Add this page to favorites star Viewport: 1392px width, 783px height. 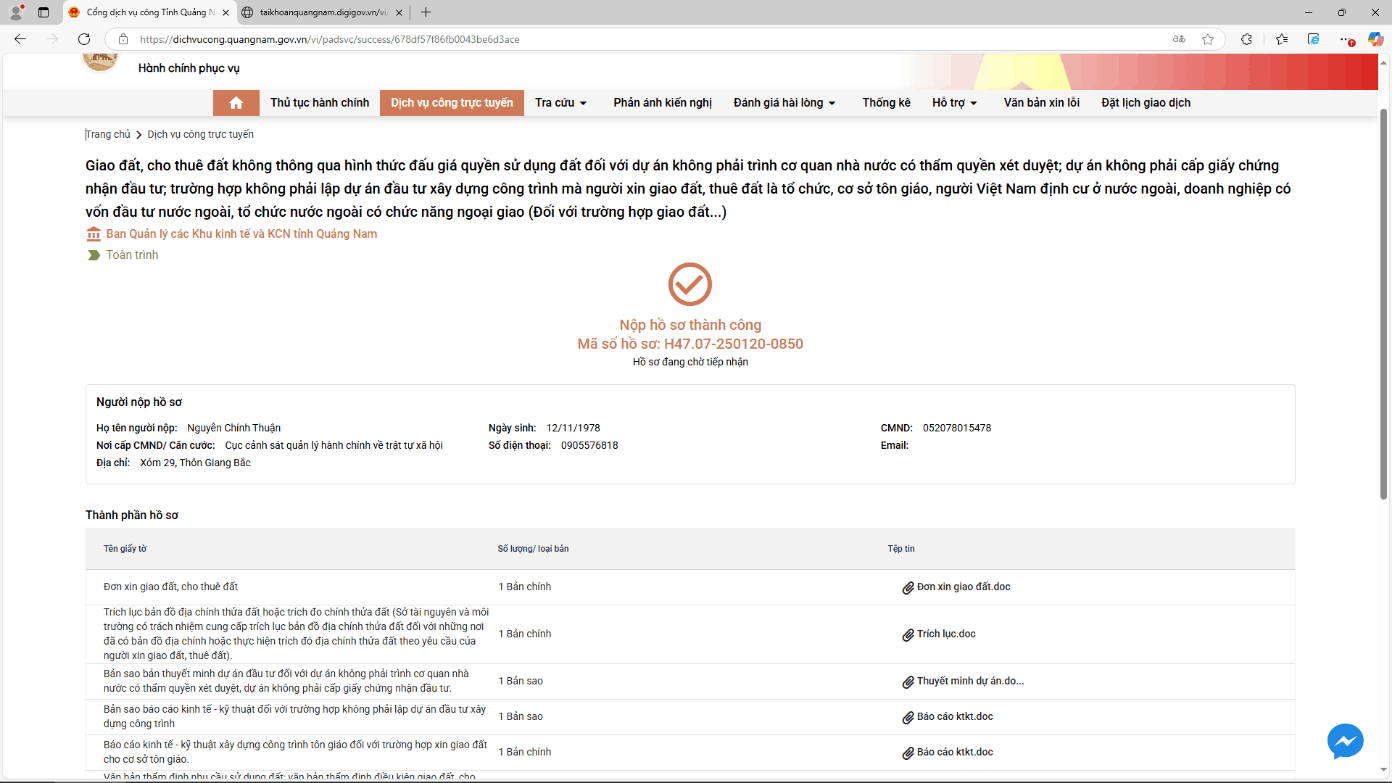coord(1208,39)
